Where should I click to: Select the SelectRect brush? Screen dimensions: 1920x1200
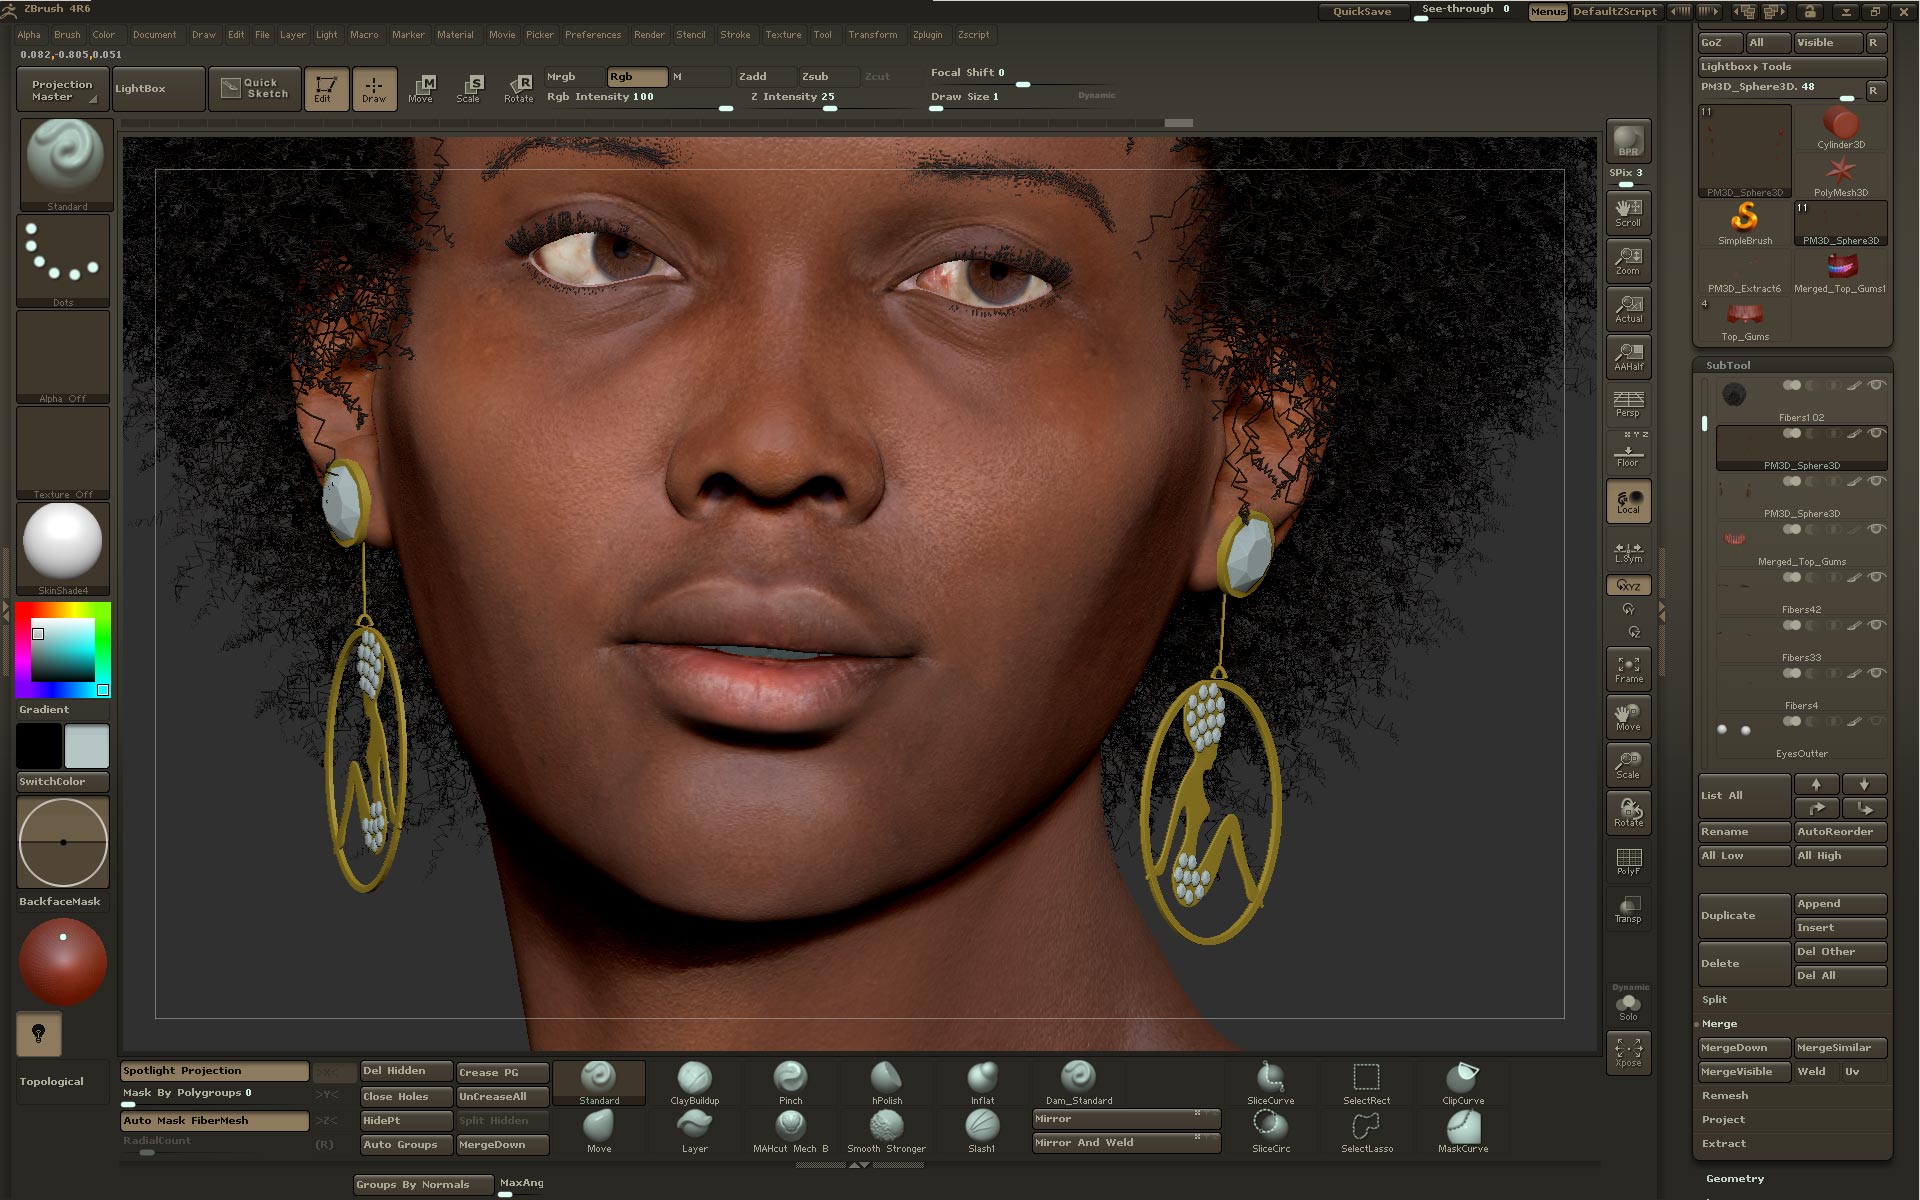click(x=1366, y=1083)
